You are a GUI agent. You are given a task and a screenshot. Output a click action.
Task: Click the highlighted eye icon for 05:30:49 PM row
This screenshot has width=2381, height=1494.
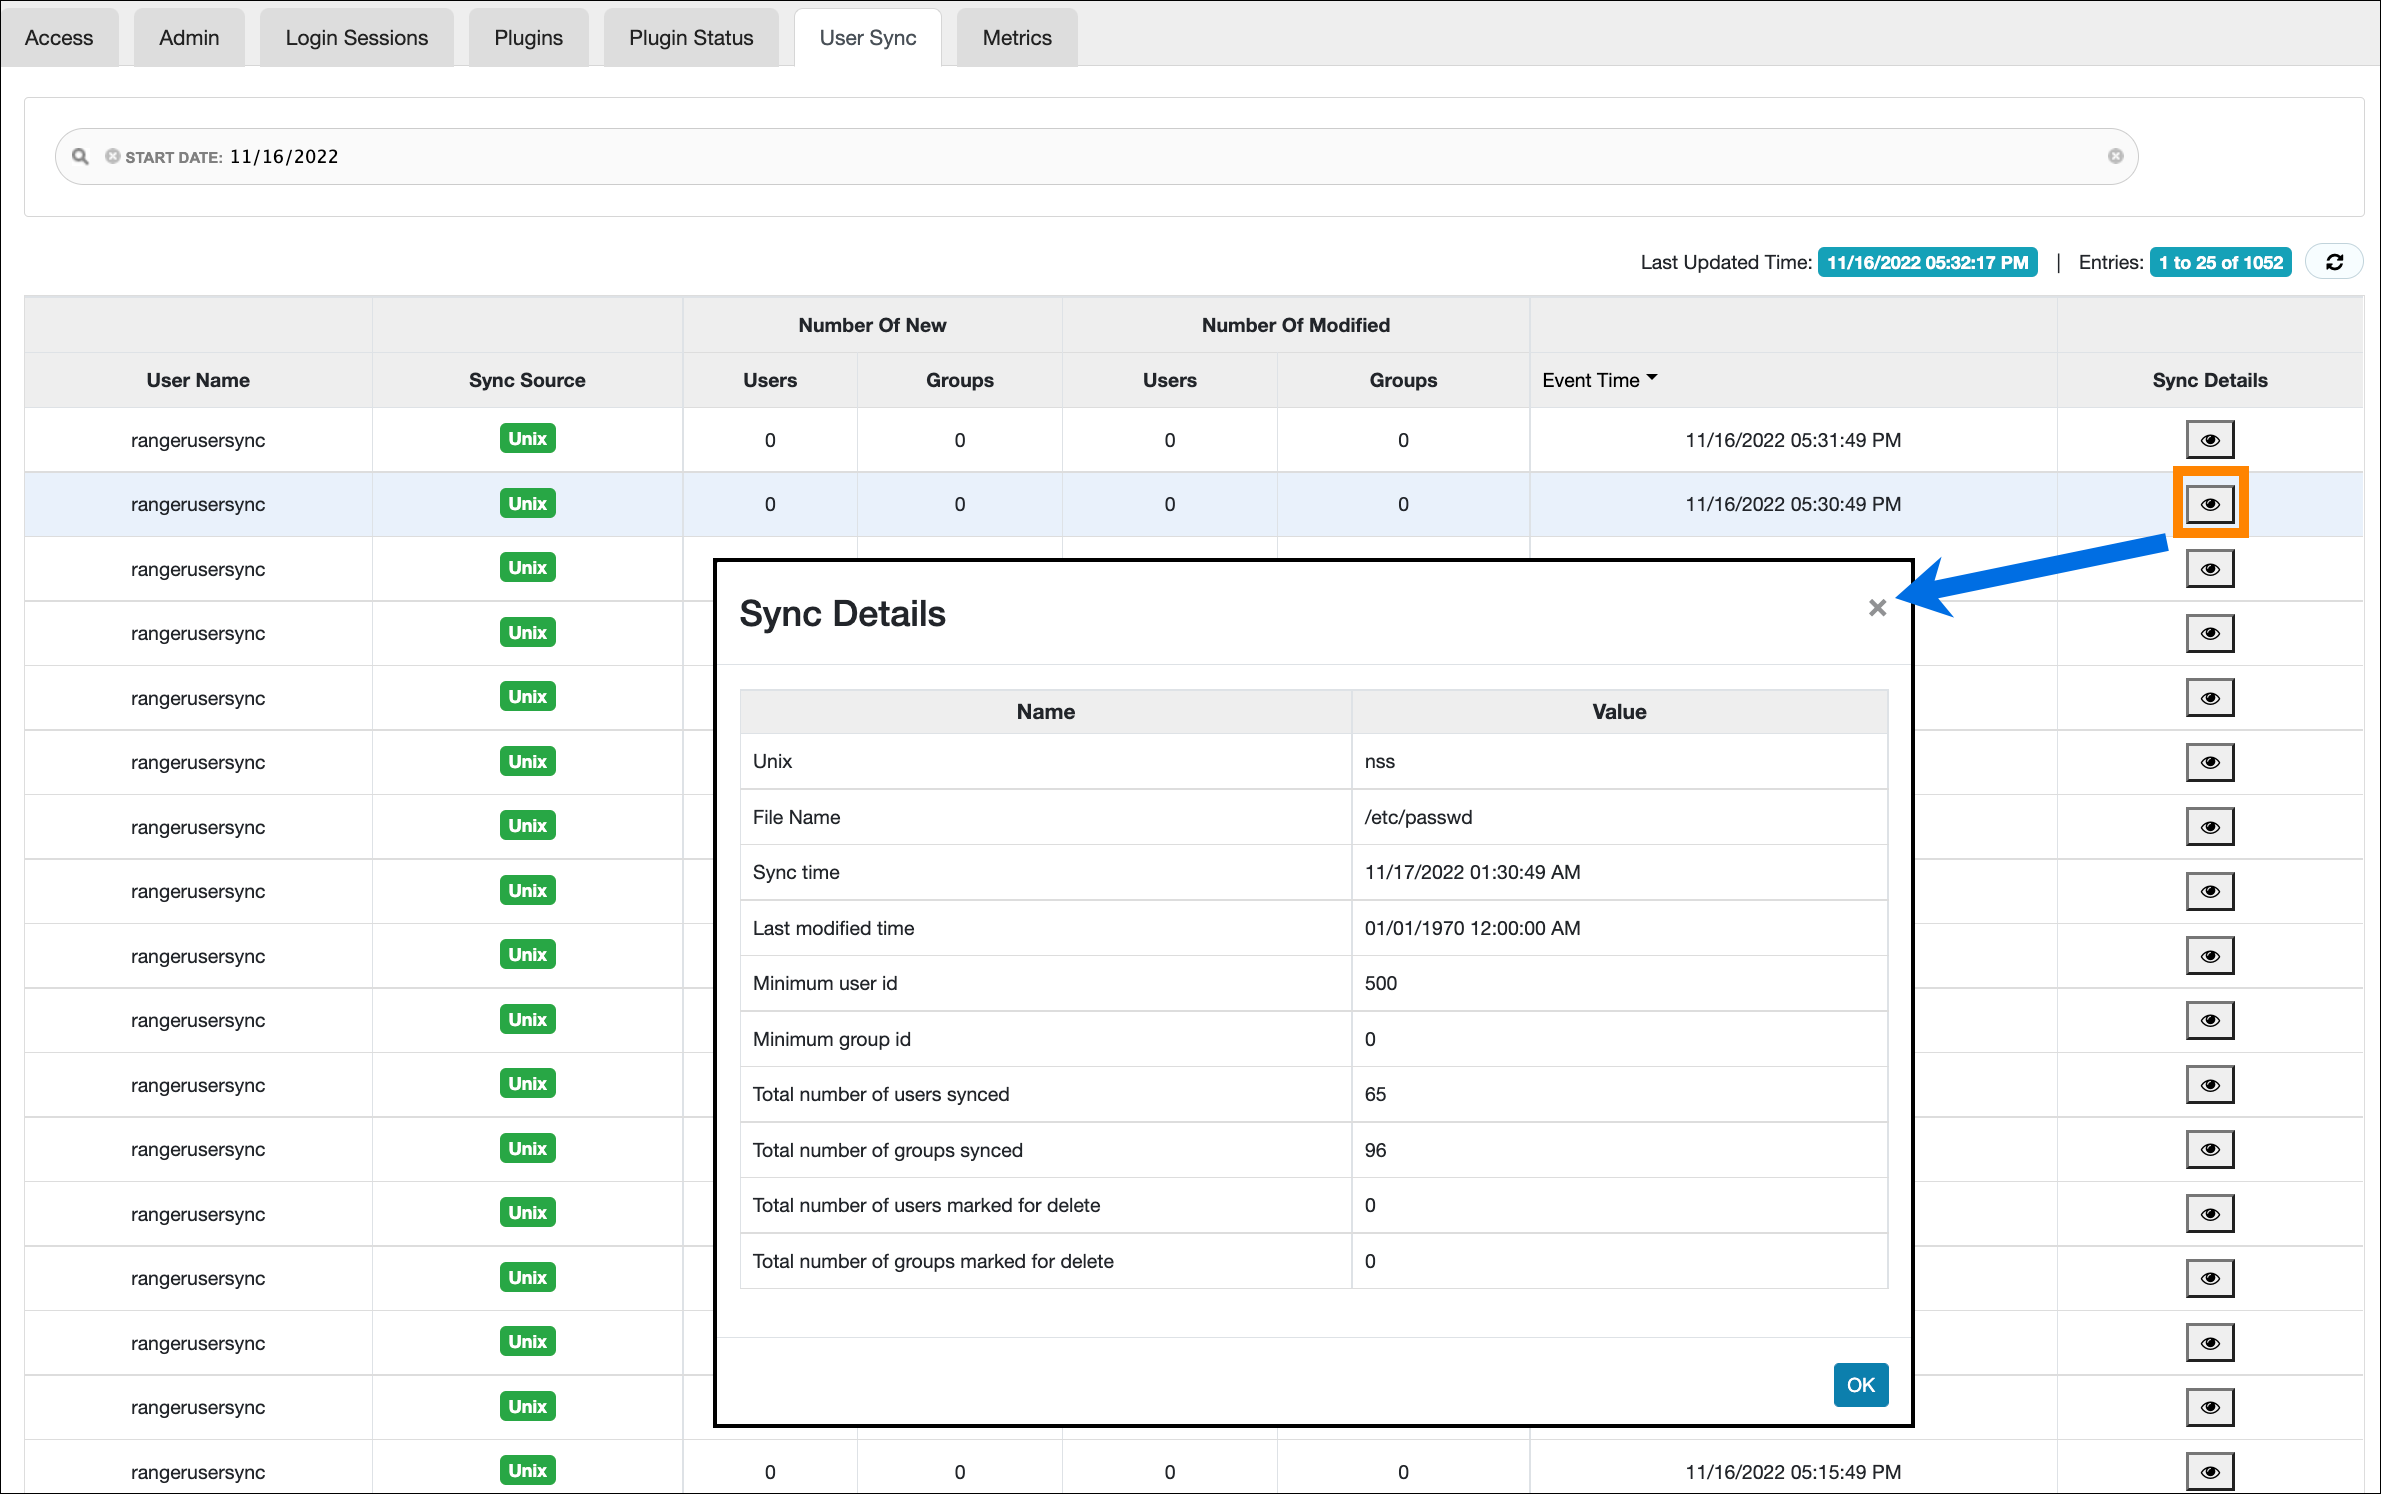click(x=2210, y=504)
